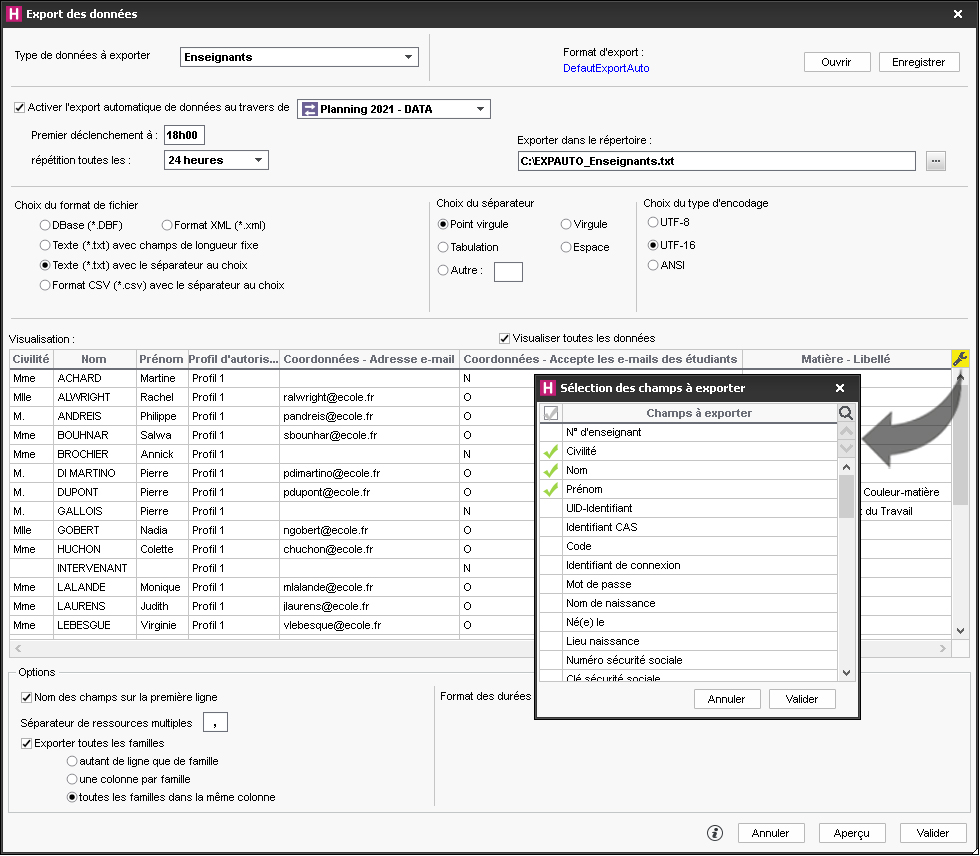Uncheck the Civilité field checkmark

coord(551,451)
